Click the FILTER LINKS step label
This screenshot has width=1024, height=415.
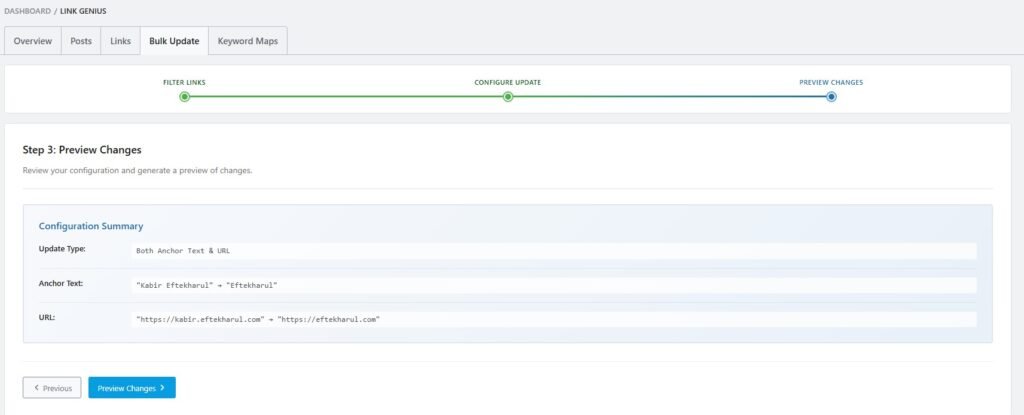click(184, 82)
